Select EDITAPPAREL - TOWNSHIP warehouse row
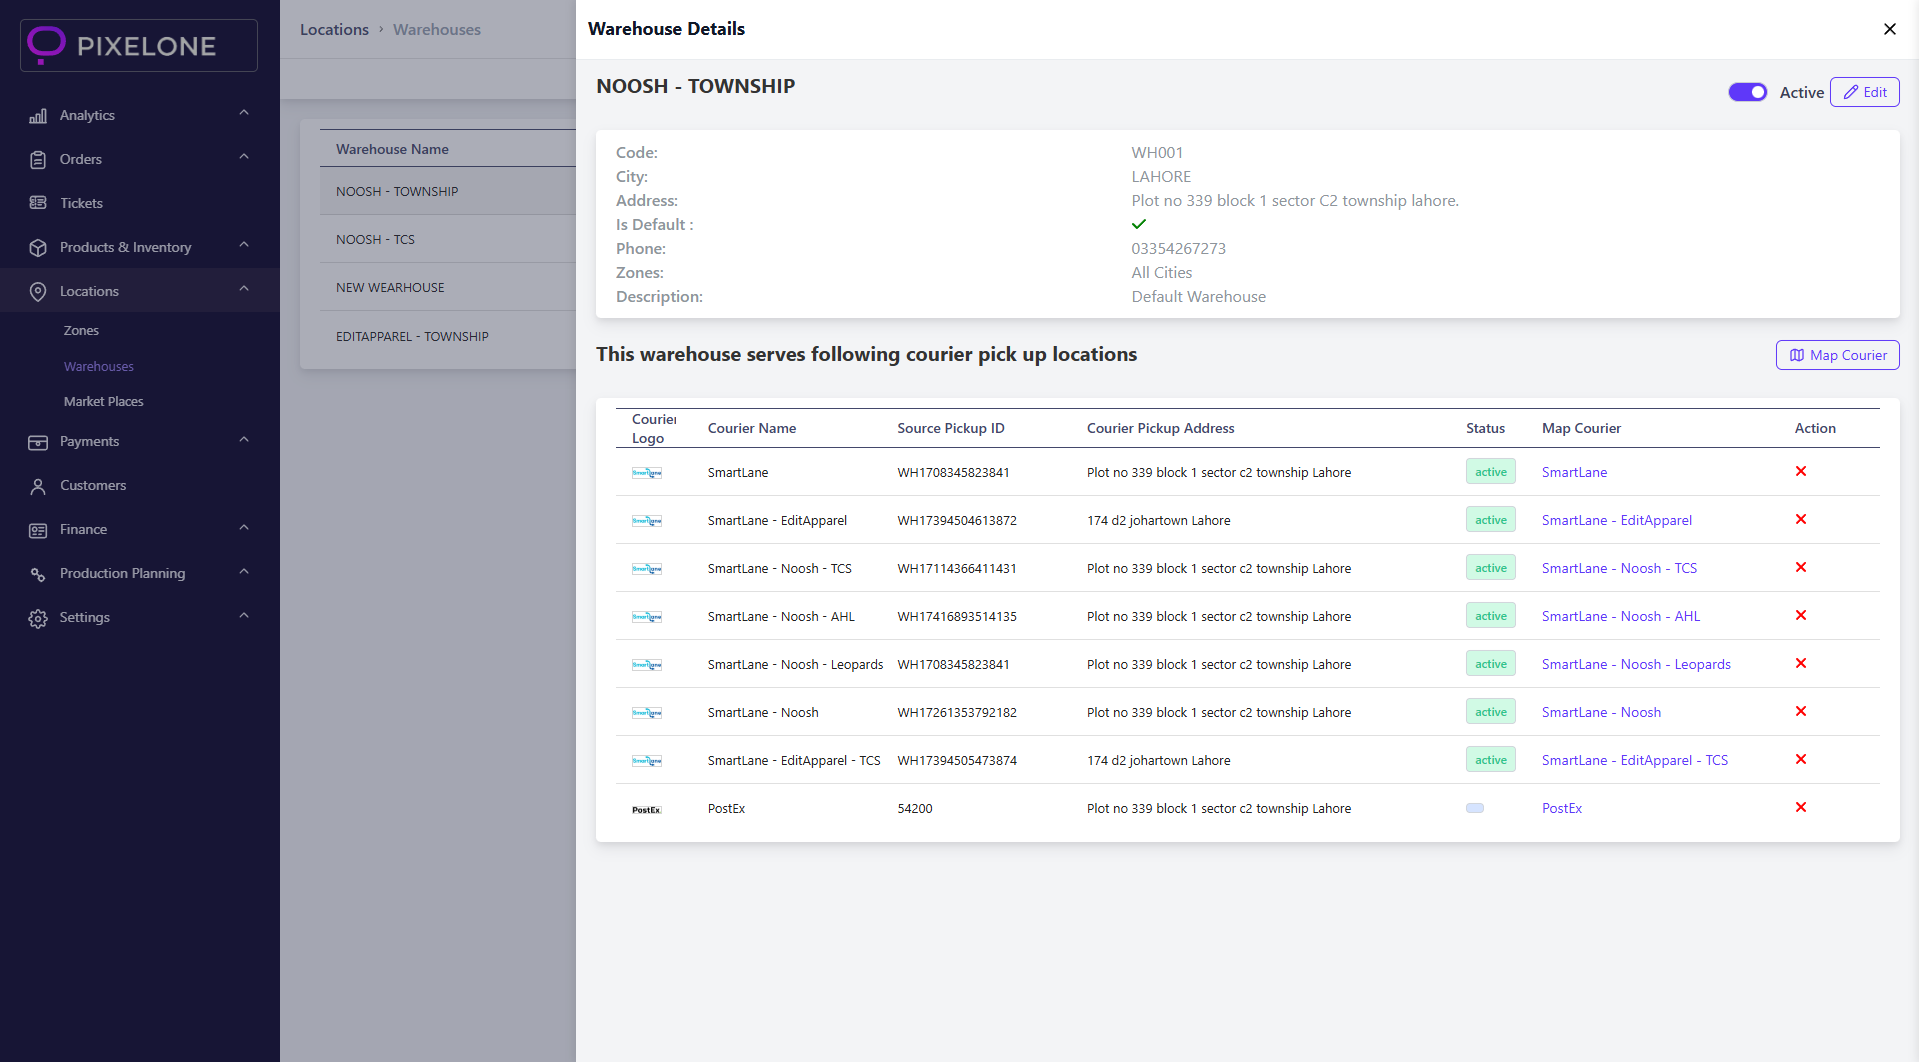 point(448,336)
